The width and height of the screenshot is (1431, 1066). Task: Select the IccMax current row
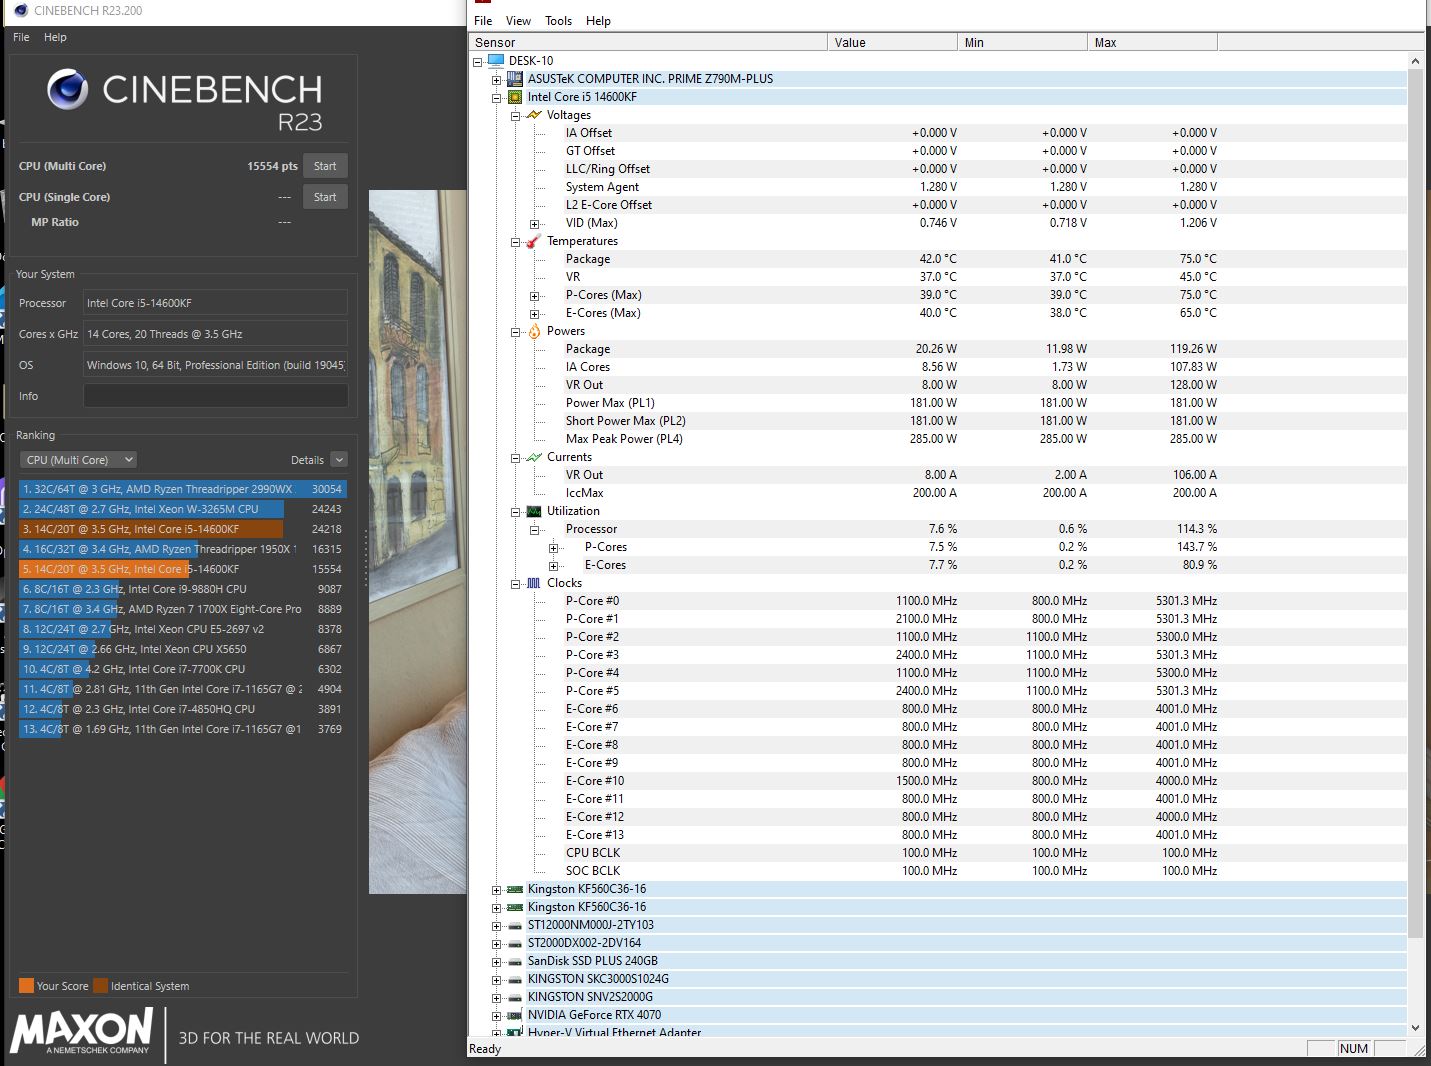click(x=938, y=493)
